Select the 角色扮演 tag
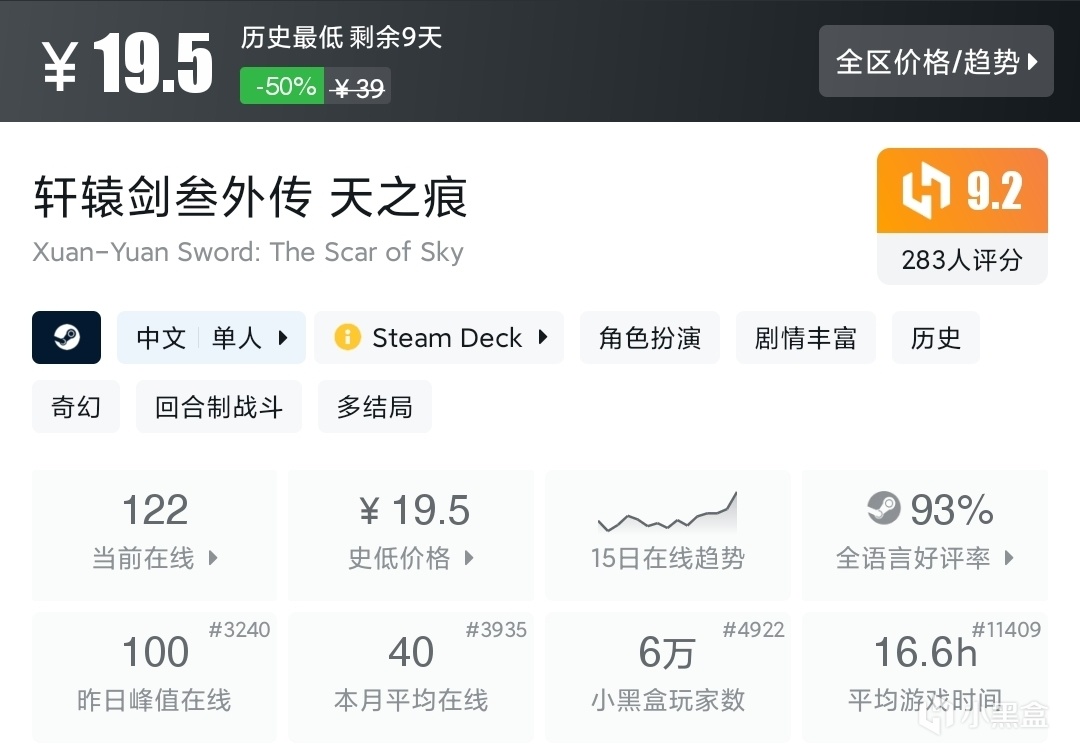1080x754 pixels. (649, 338)
